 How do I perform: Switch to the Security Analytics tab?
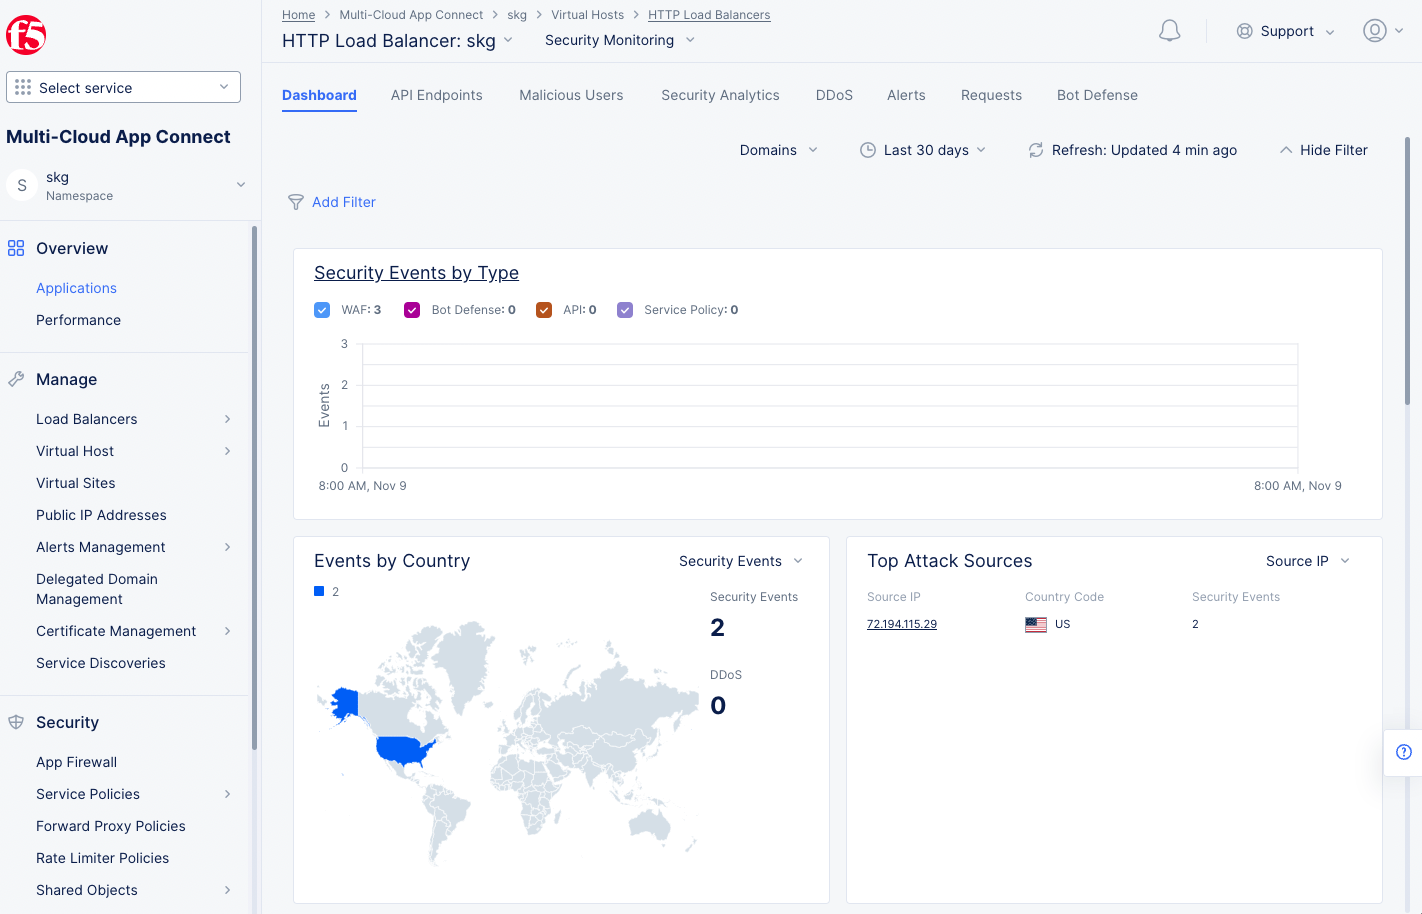point(720,95)
